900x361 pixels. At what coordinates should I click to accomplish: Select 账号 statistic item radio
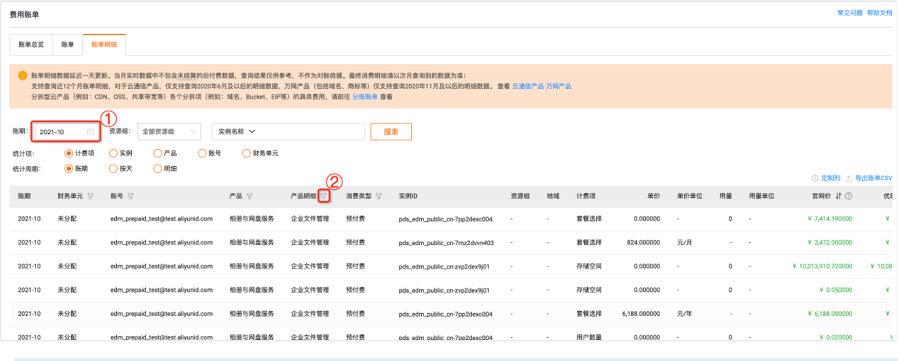click(x=202, y=153)
